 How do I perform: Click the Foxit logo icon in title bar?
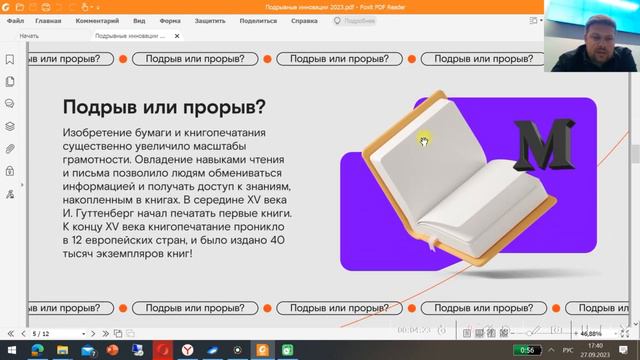click(6, 7)
